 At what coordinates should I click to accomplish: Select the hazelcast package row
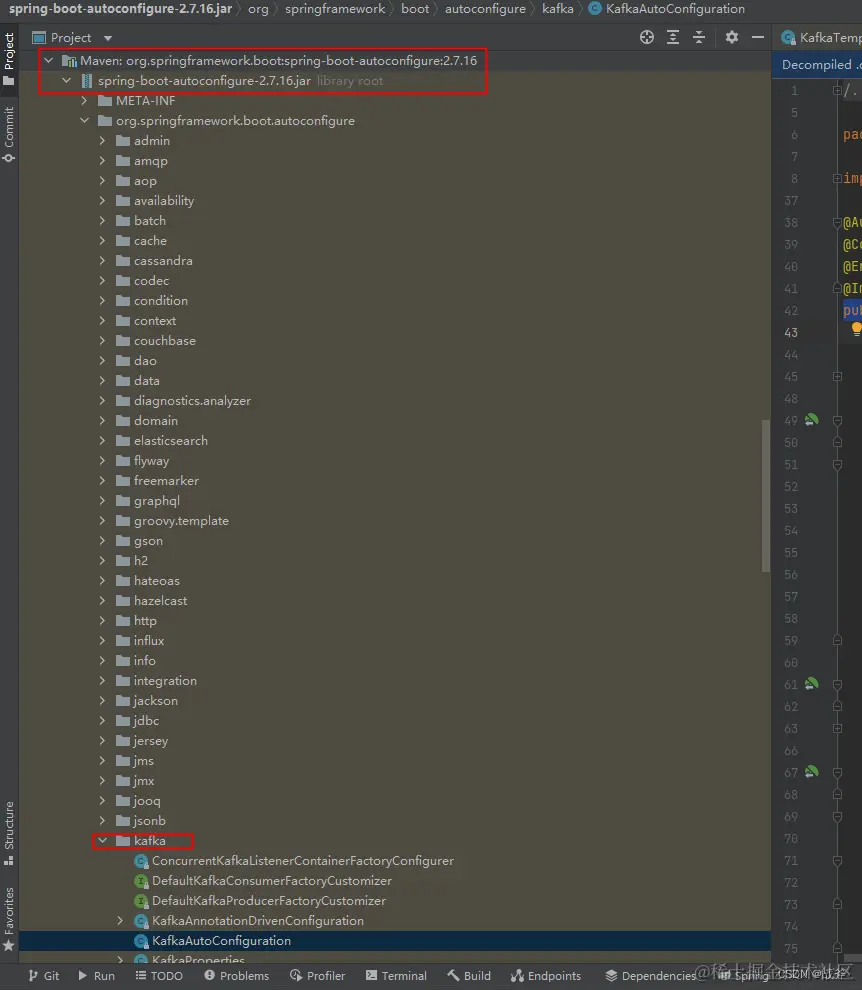(395, 600)
